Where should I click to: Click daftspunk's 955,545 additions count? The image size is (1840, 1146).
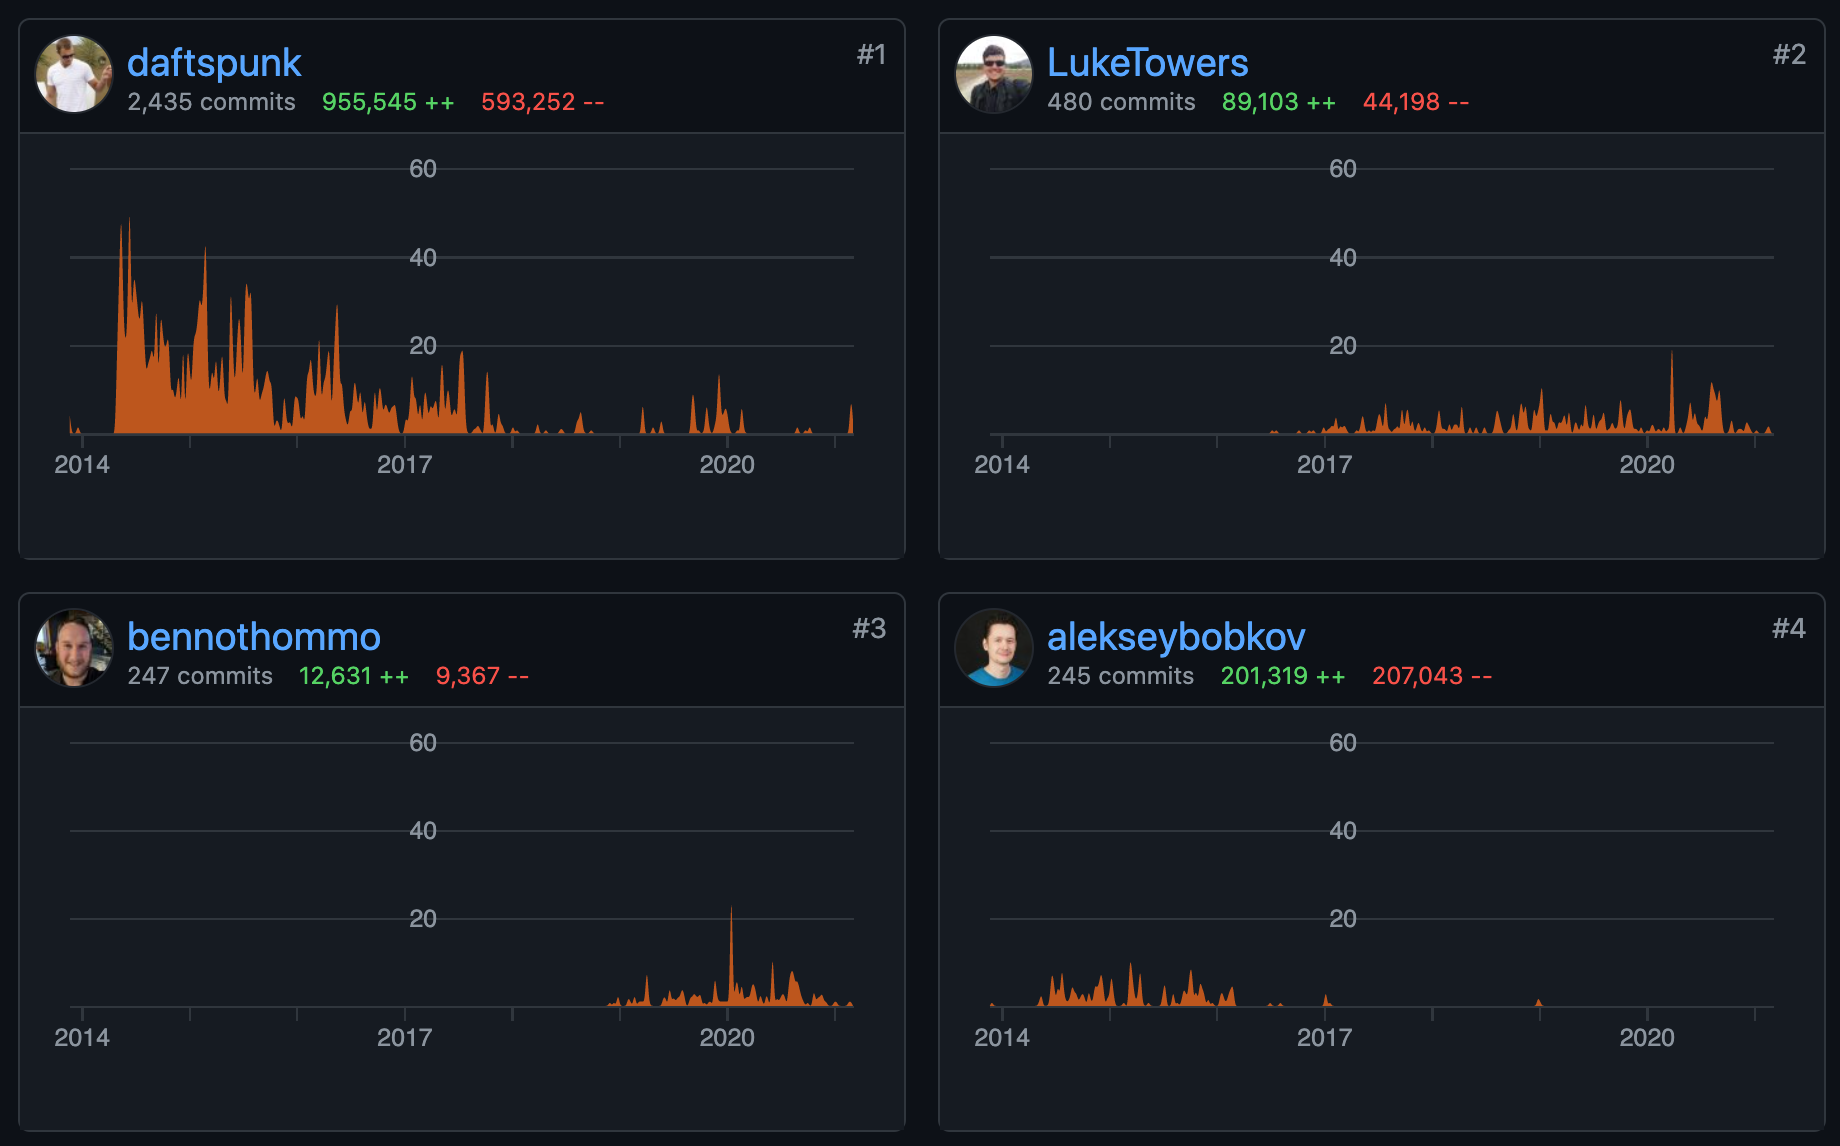388,102
